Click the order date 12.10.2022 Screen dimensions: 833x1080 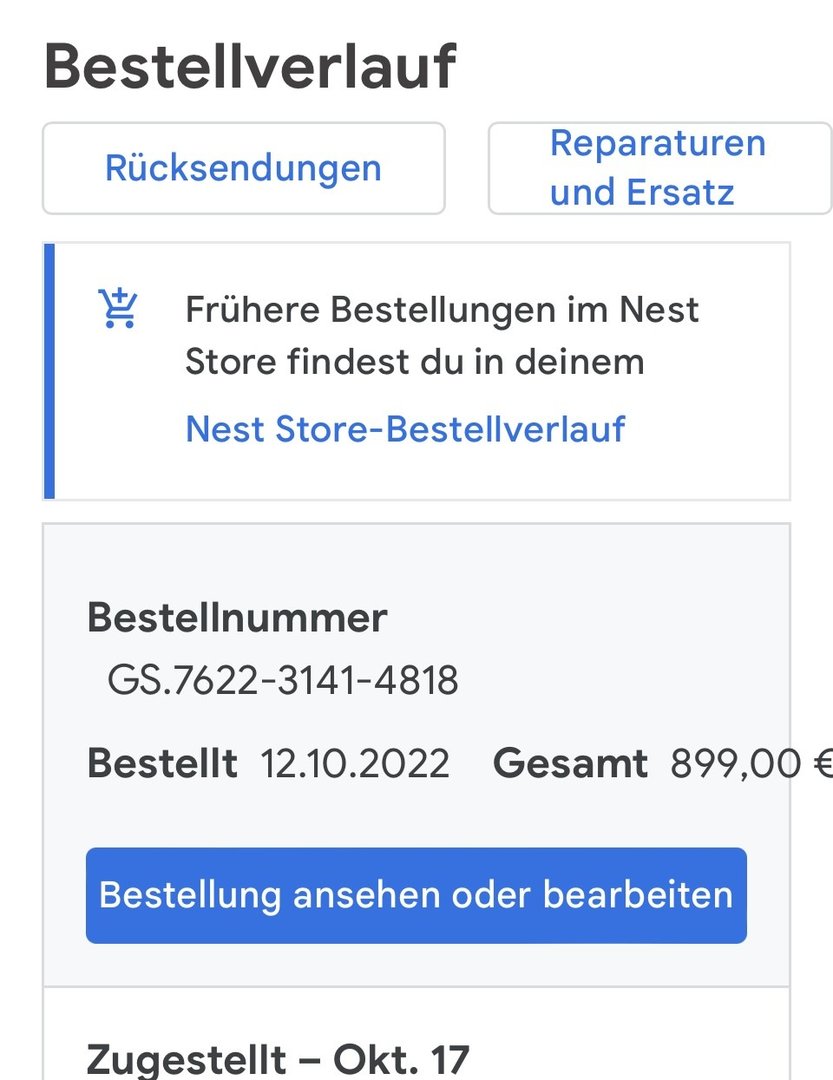355,764
